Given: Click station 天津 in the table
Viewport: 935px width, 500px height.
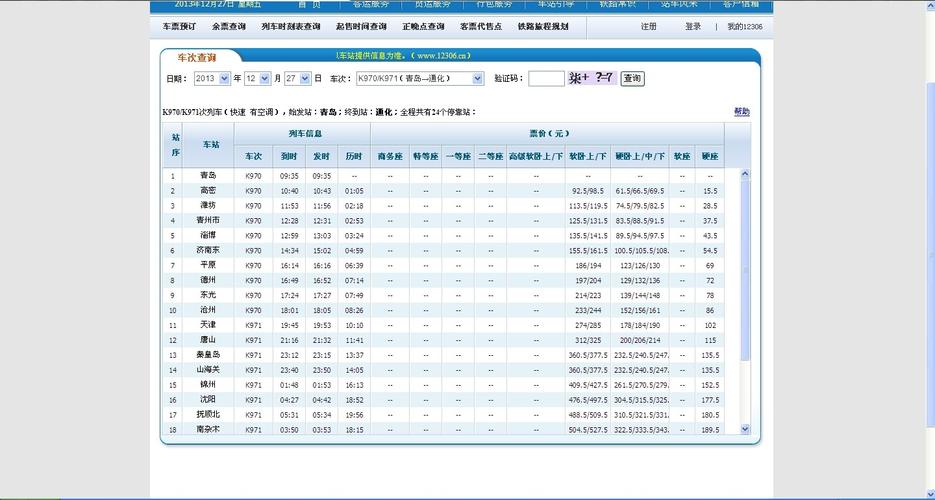Looking at the screenshot, I should point(208,325).
